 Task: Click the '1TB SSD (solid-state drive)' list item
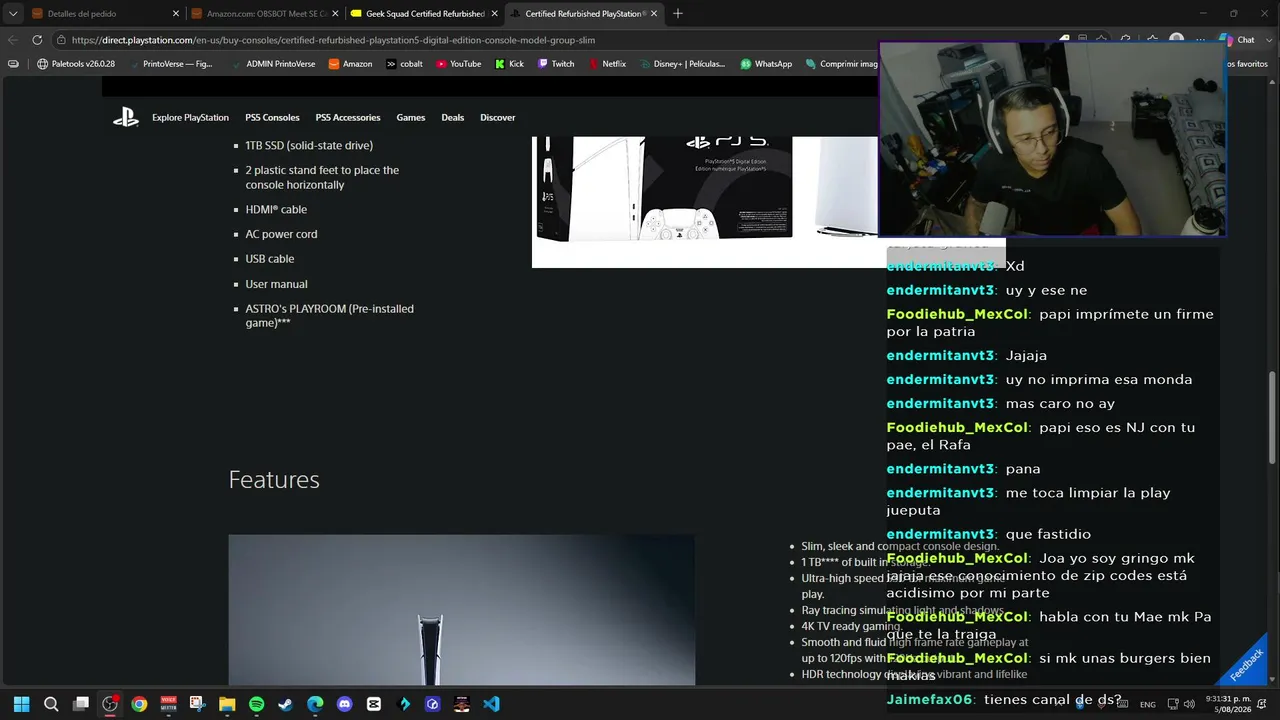coord(309,146)
